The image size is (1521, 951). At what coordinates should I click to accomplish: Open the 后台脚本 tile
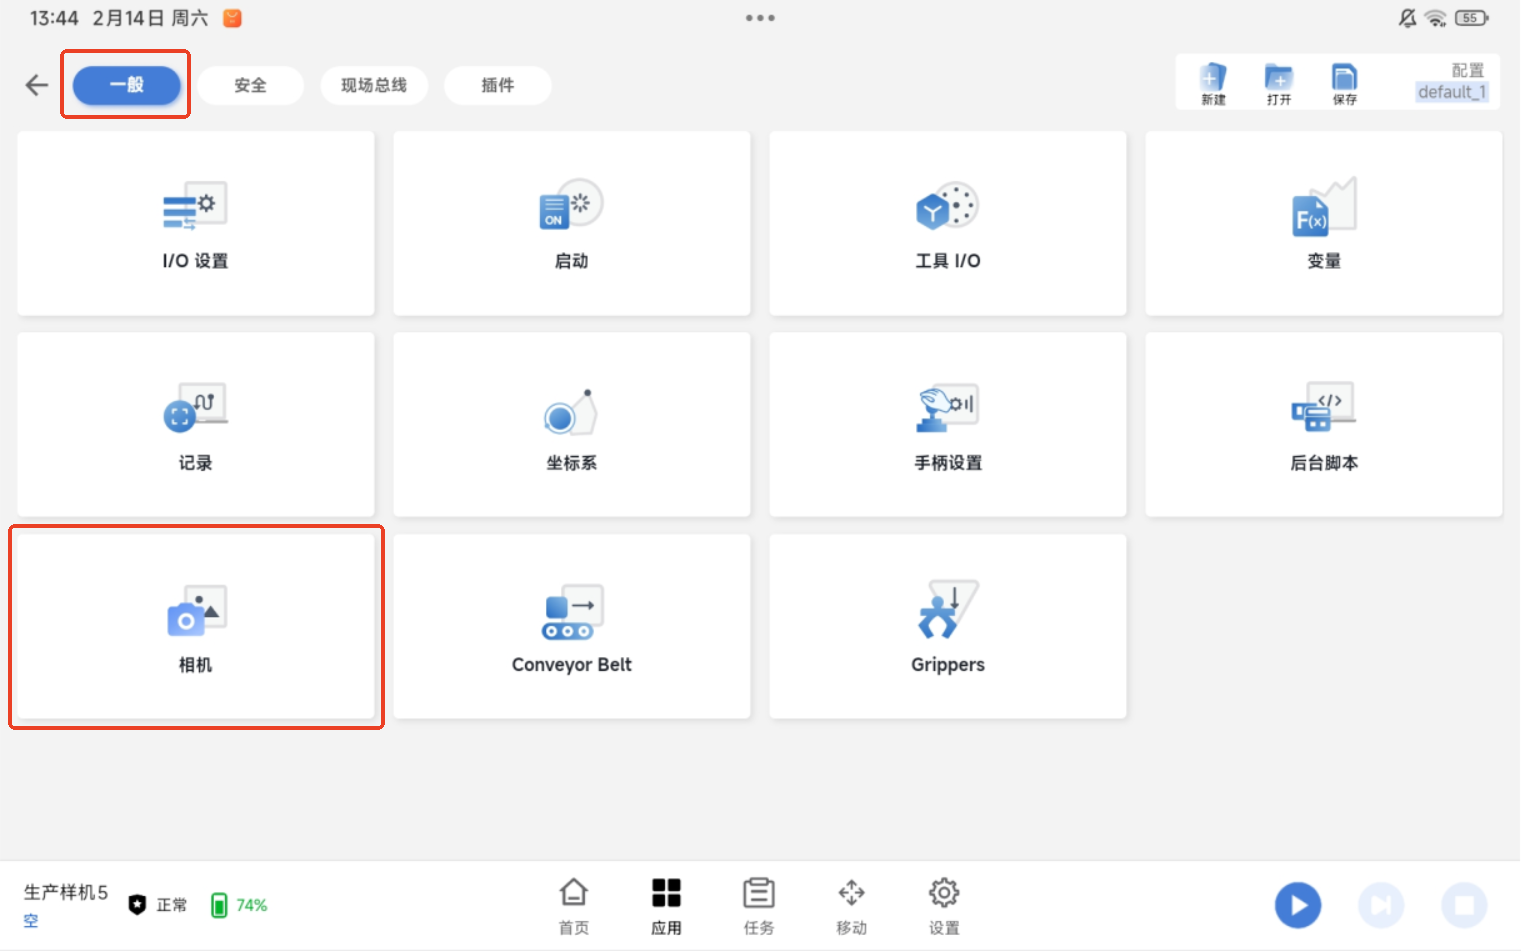[1324, 425]
